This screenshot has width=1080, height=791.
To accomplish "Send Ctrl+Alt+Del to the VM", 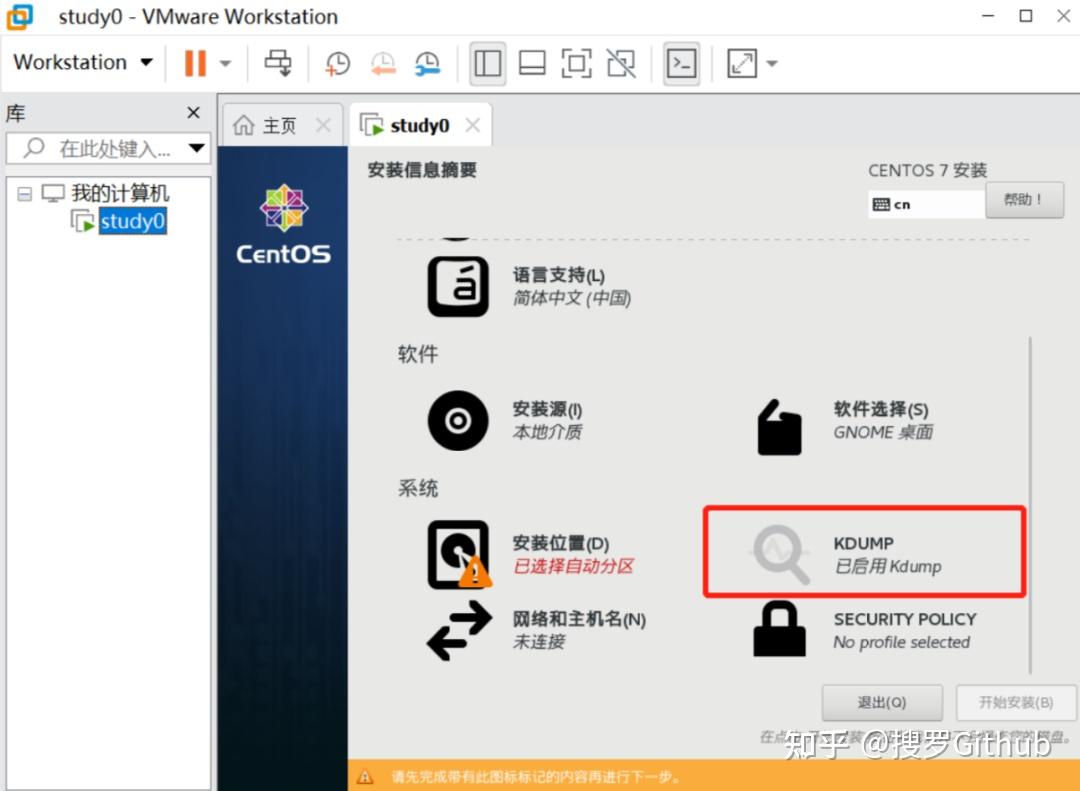I will pos(278,63).
